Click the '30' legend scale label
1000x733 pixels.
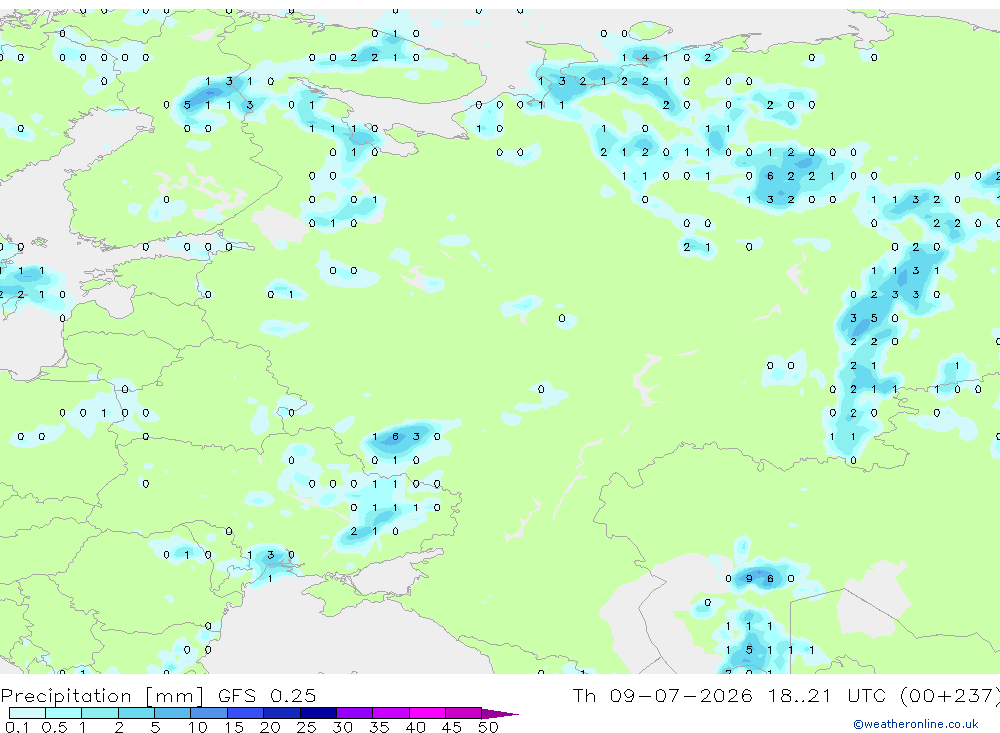(342, 727)
